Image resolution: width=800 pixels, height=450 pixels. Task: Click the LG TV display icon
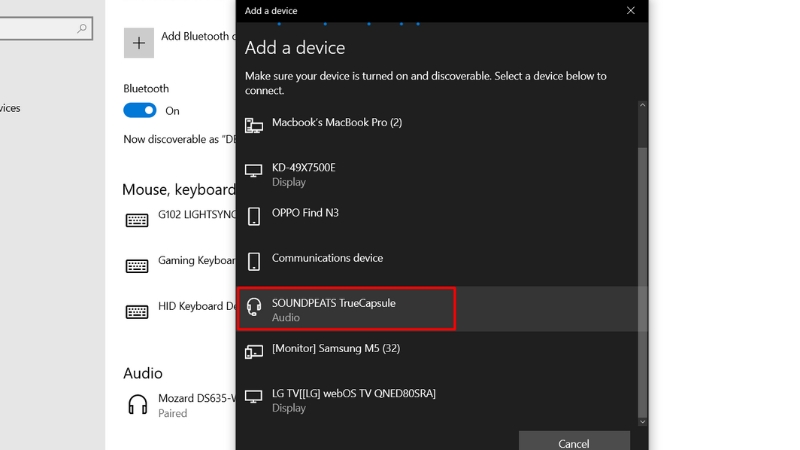pyautogui.click(x=254, y=396)
